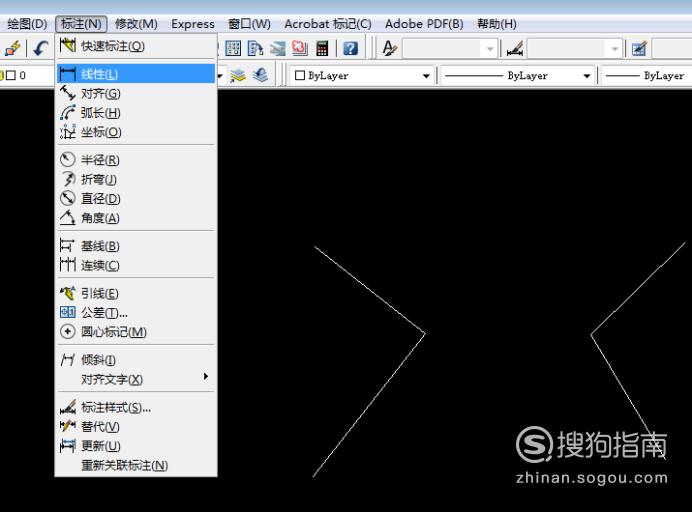Image resolution: width=692 pixels, height=512 pixels.
Task: Choose 圆心标记(M) center mark
Action: (x=136, y=331)
